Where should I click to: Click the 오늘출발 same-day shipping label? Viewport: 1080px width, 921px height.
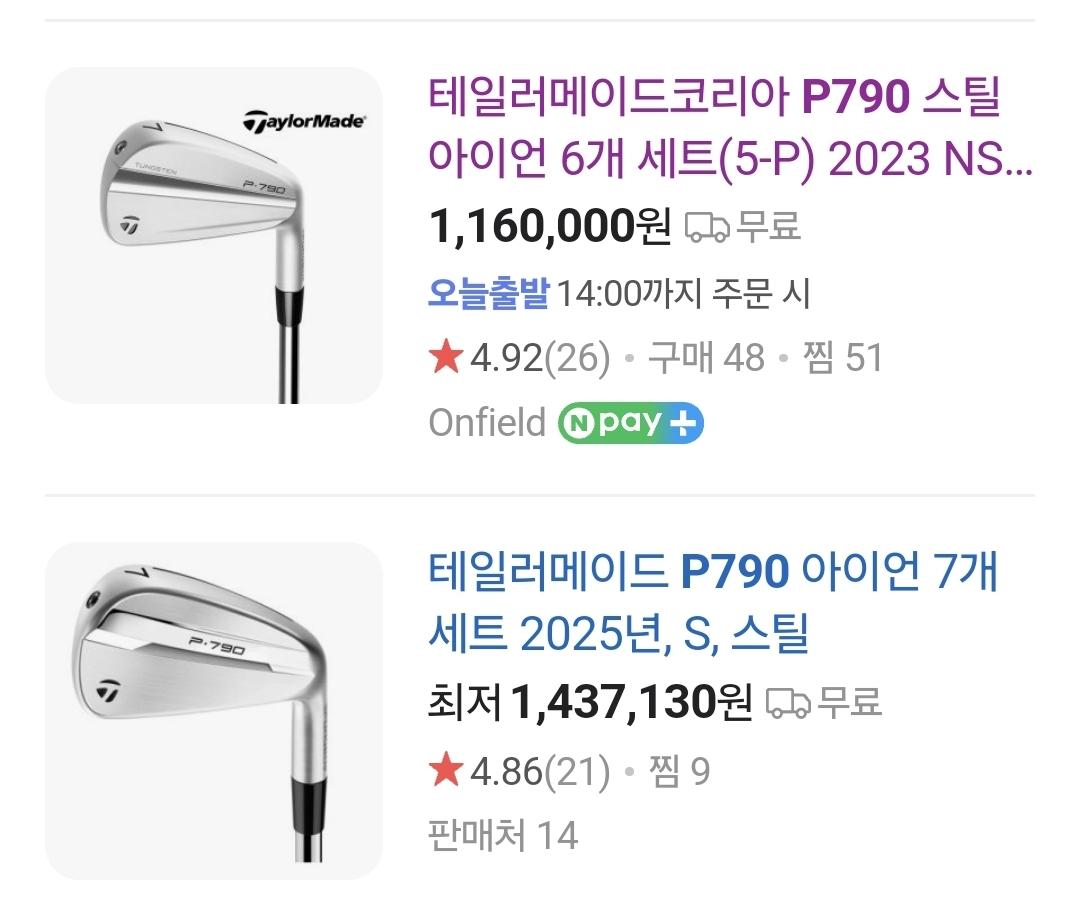[489, 294]
